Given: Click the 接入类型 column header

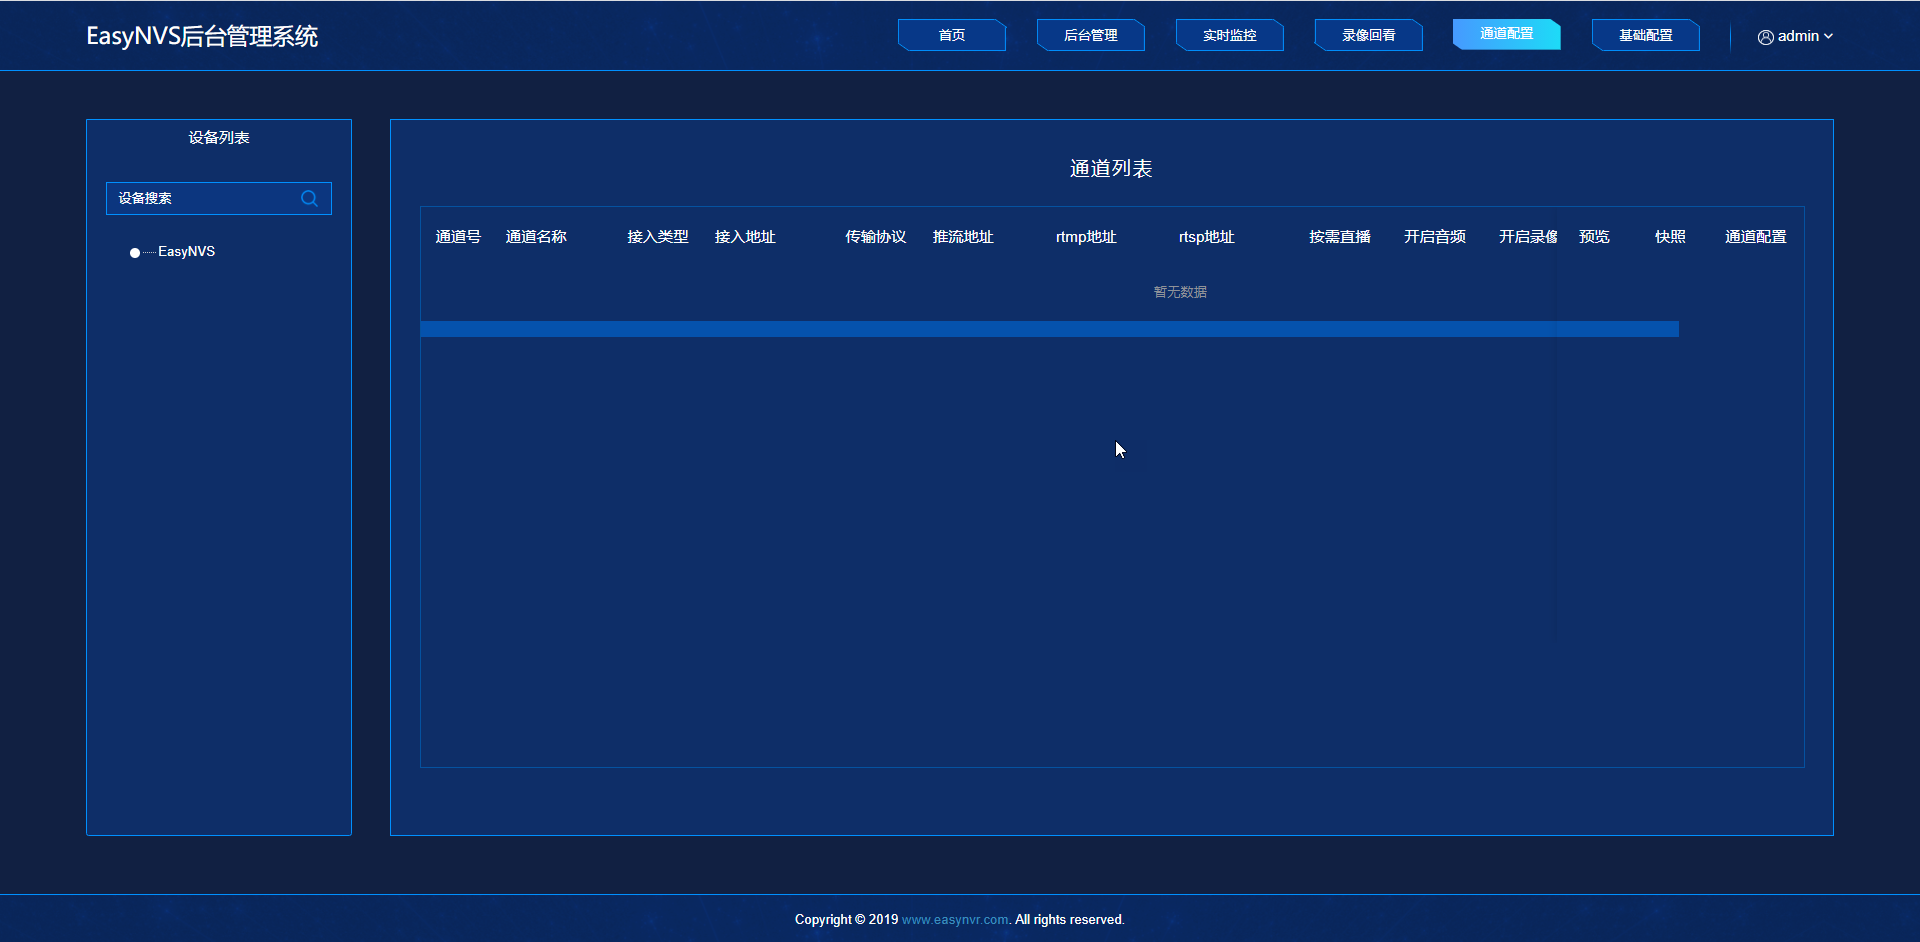Looking at the screenshot, I should pos(658,237).
